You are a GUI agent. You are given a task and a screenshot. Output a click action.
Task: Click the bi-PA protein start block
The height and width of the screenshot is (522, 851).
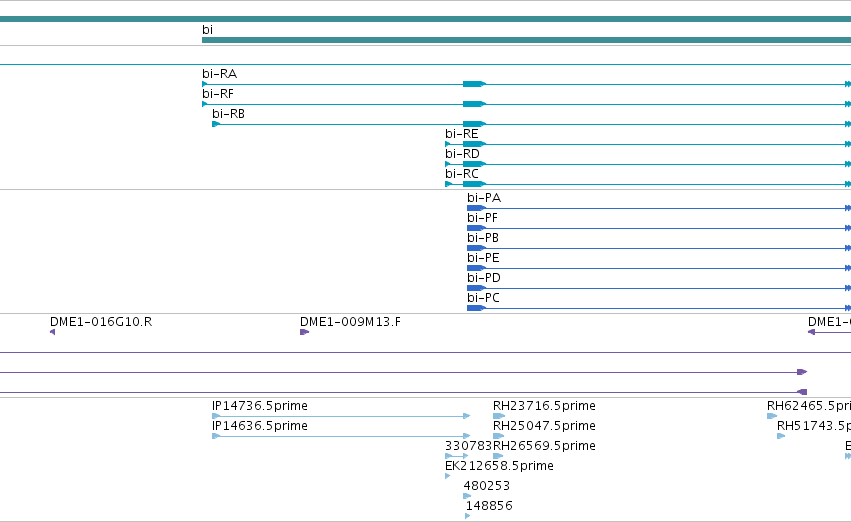[476, 208]
